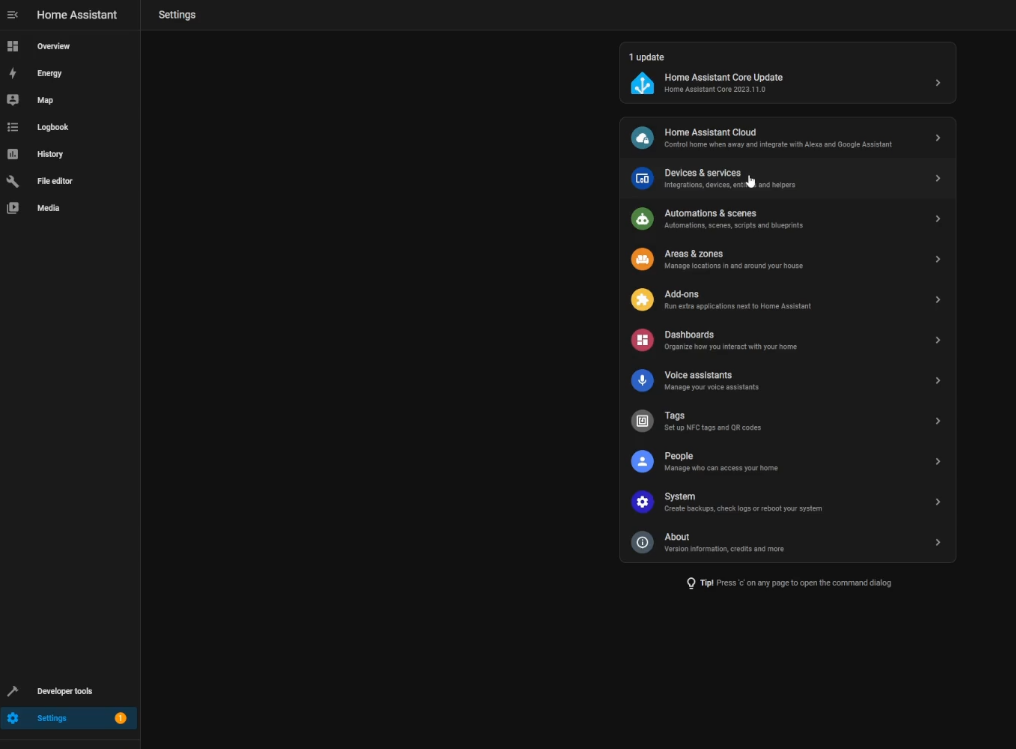Open Developer tools in the sidebar
Screen dimensions: 1016x749
coord(69,691)
